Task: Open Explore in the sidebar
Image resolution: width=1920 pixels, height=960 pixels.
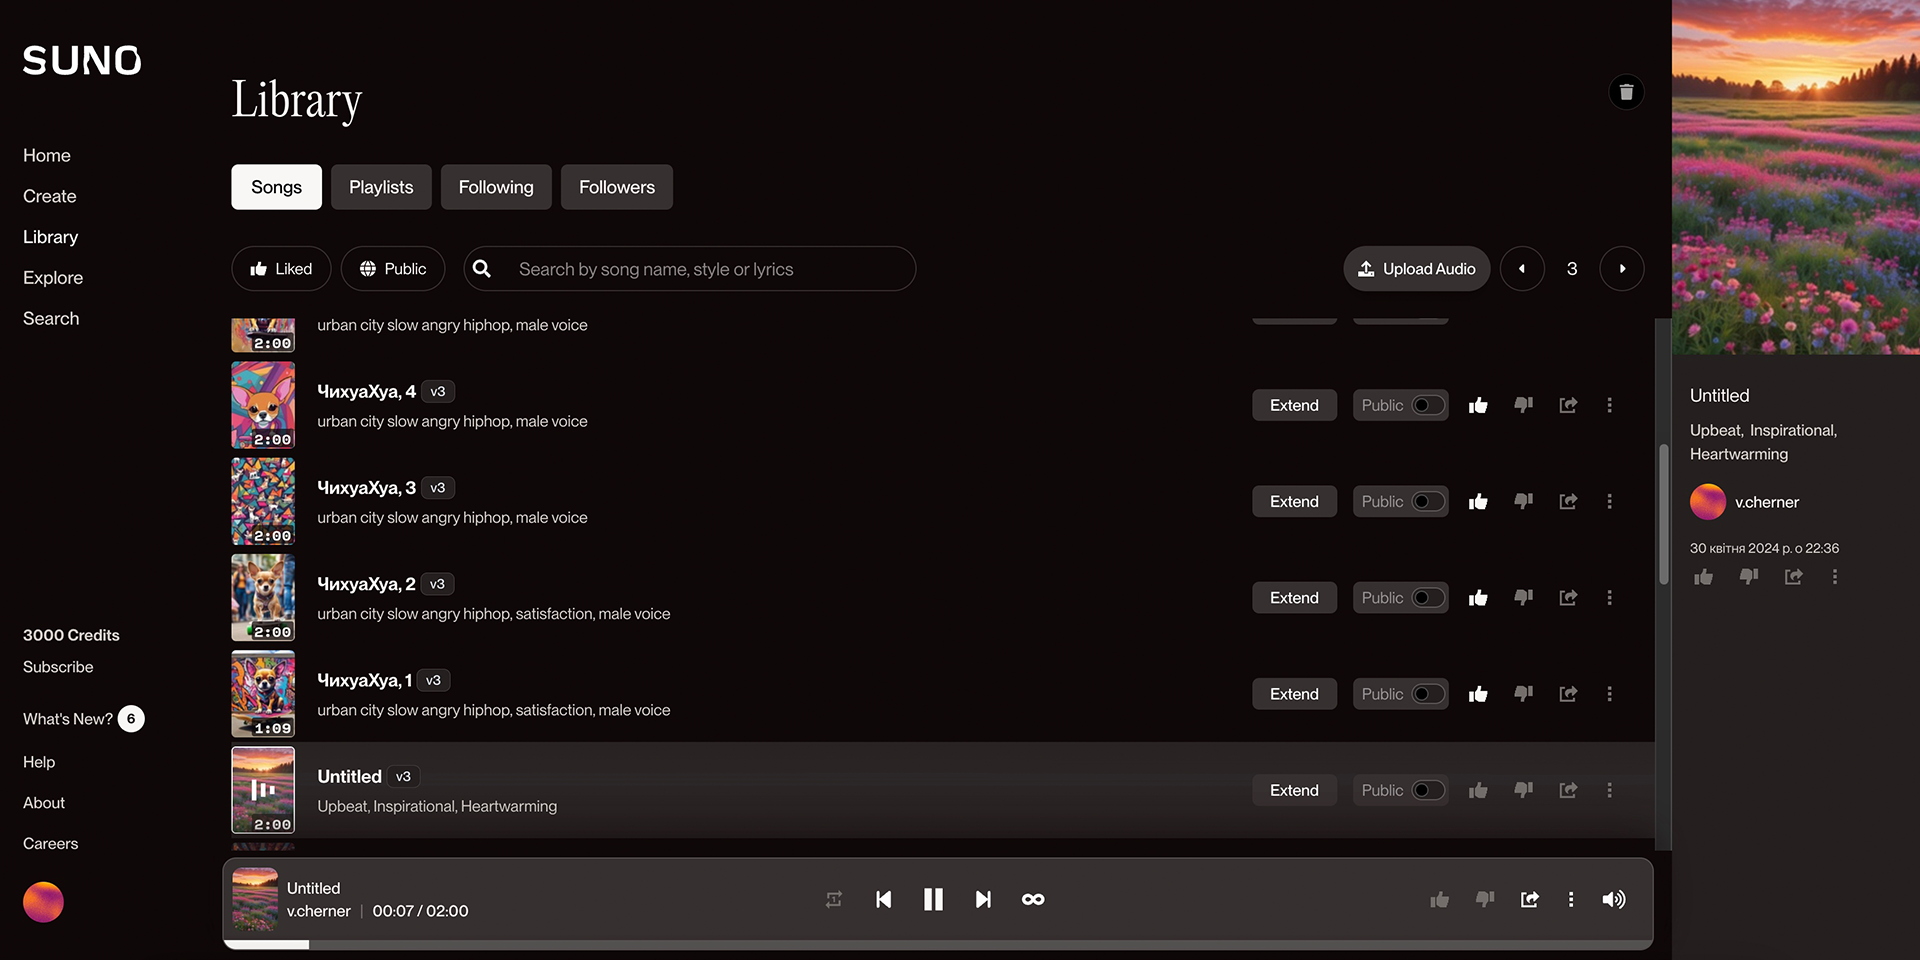Action: (53, 278)
